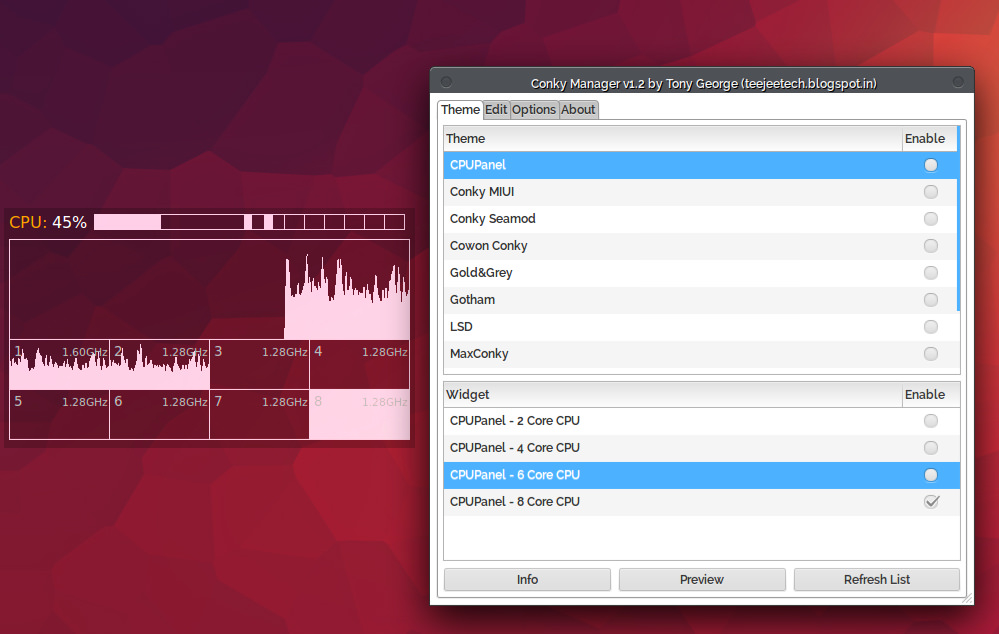Screen dimensions: 999x634
Task: Open the About tab
Action: 578,110
